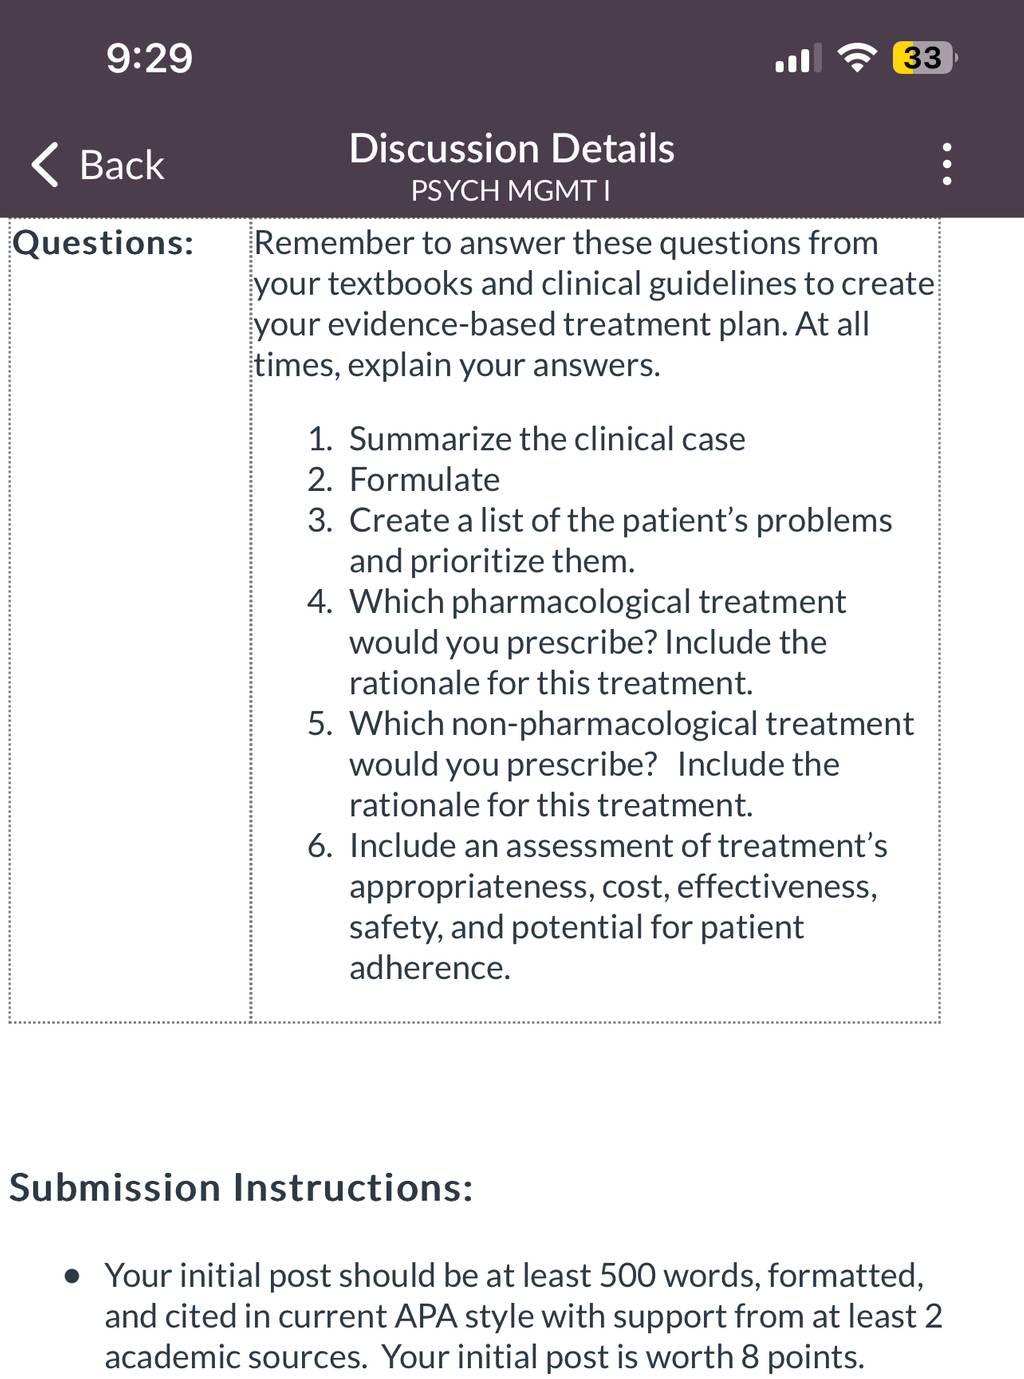Tap item 3 about patient's problems list

[x=600, y=540]
